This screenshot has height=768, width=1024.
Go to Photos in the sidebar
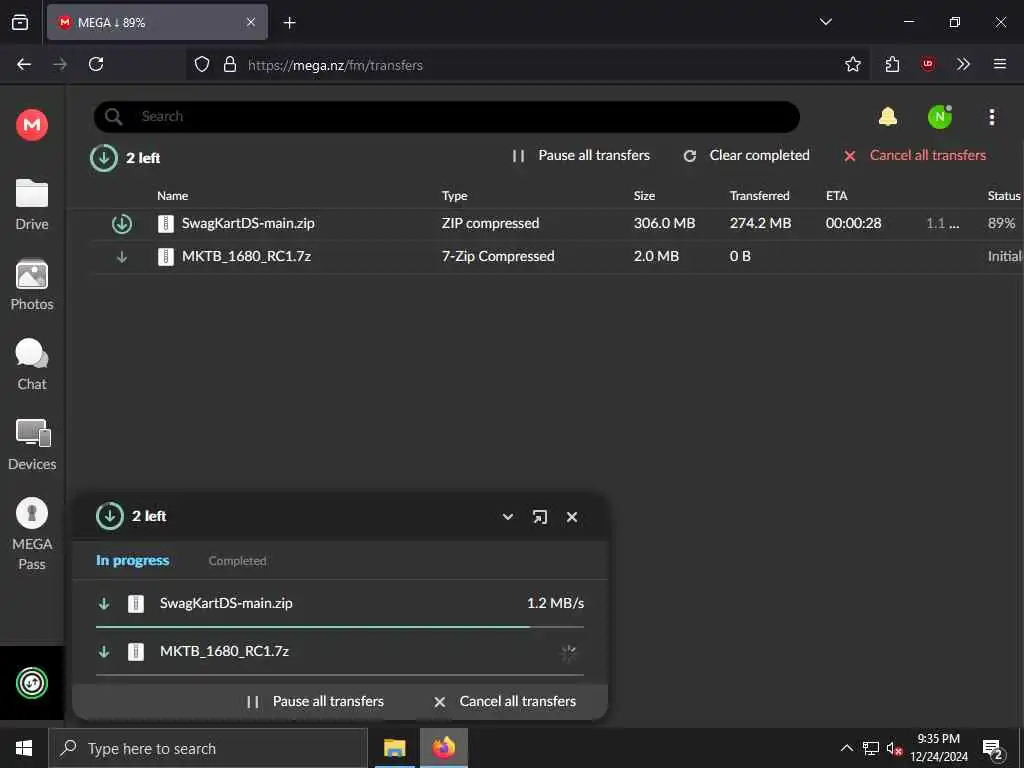pyautogui.click(x=31, y=285)
